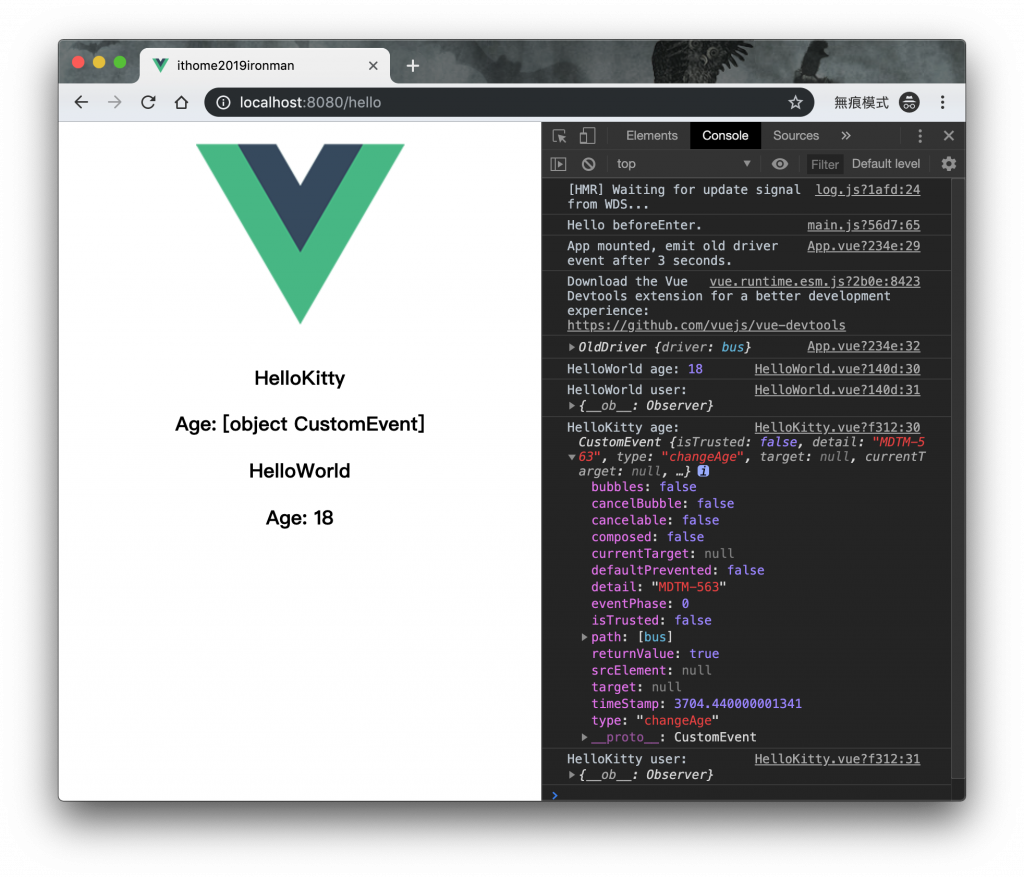Clear the console output
The width and height of the screenshot is (1024, 878).
[x=588, y=164]
